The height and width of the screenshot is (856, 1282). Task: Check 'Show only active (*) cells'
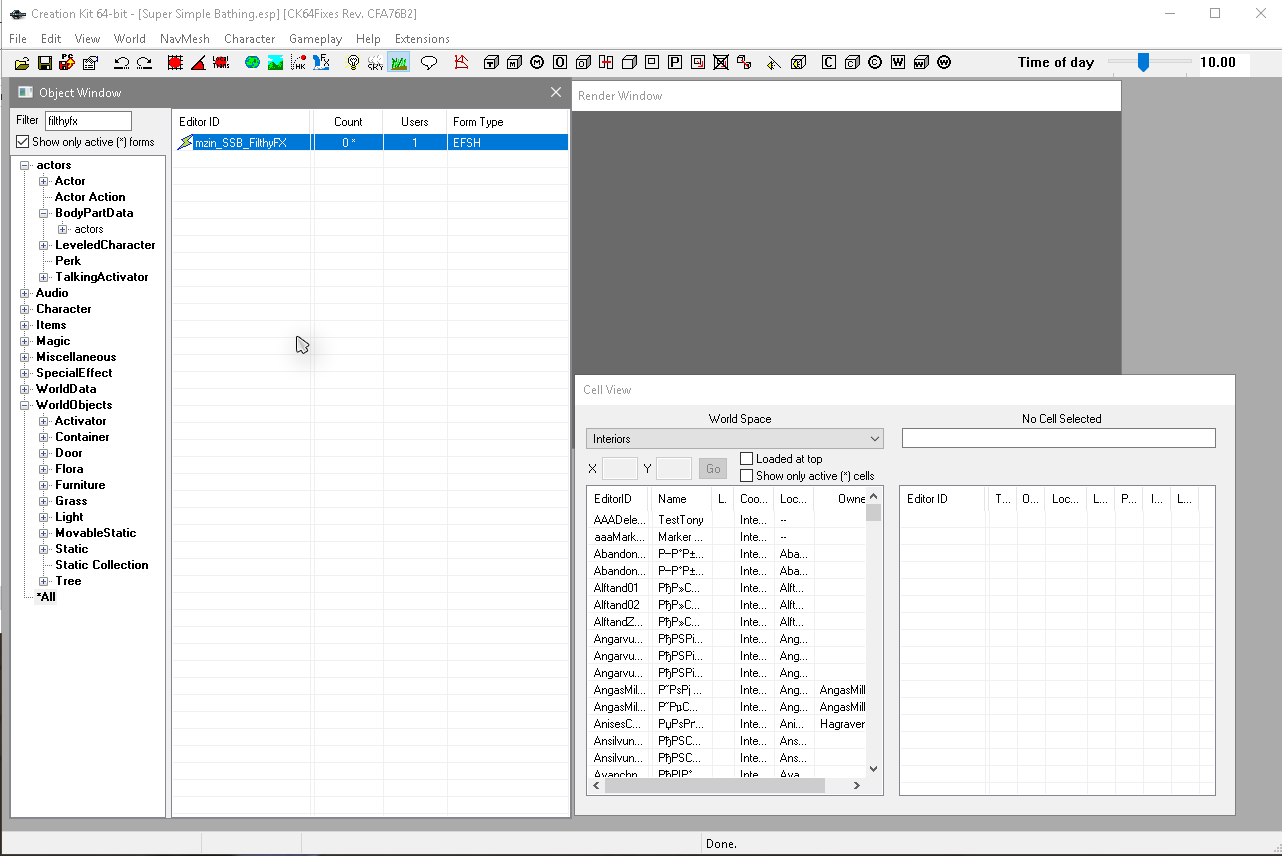click(x=746, y=476)
